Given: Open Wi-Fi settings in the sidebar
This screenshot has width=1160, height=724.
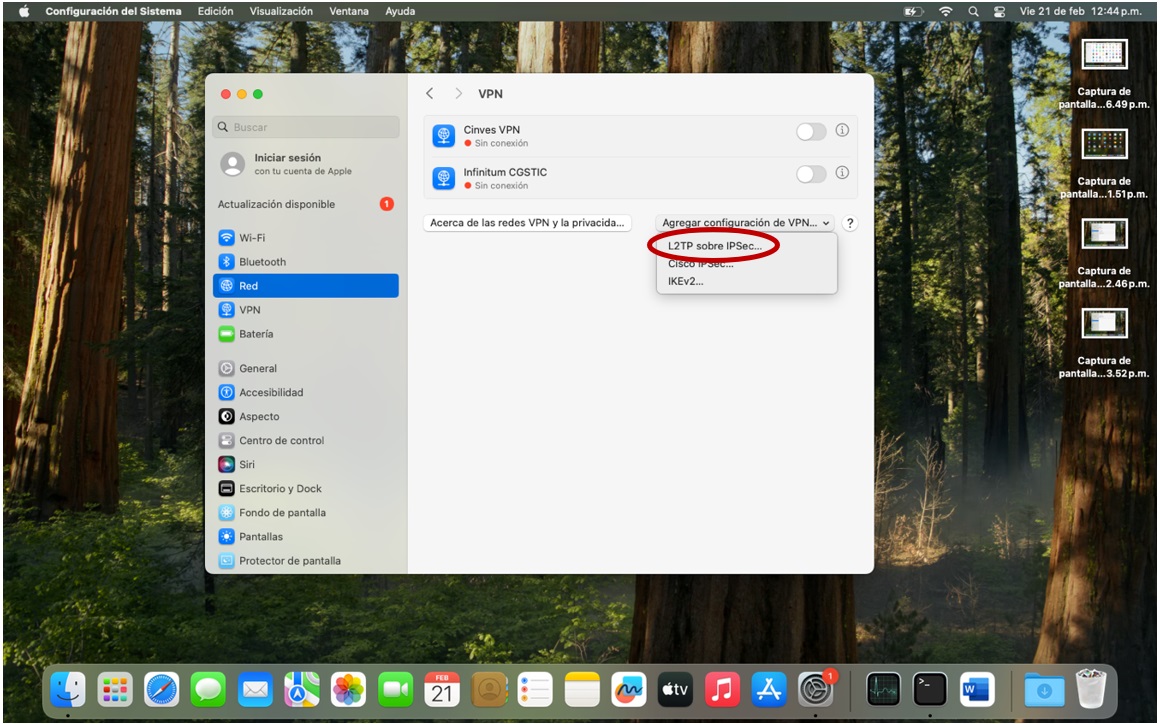Looking at the screenshot, I should coord(251,238).
